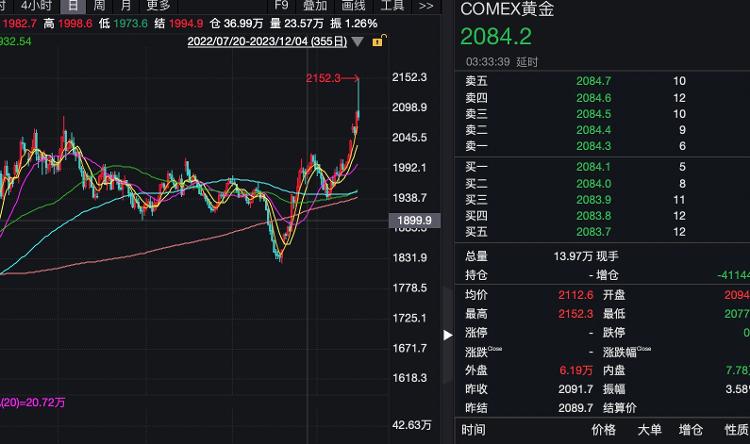Select the 月 monthly timeframe
This screenshot has height=444, width=750.
[126, 6]
